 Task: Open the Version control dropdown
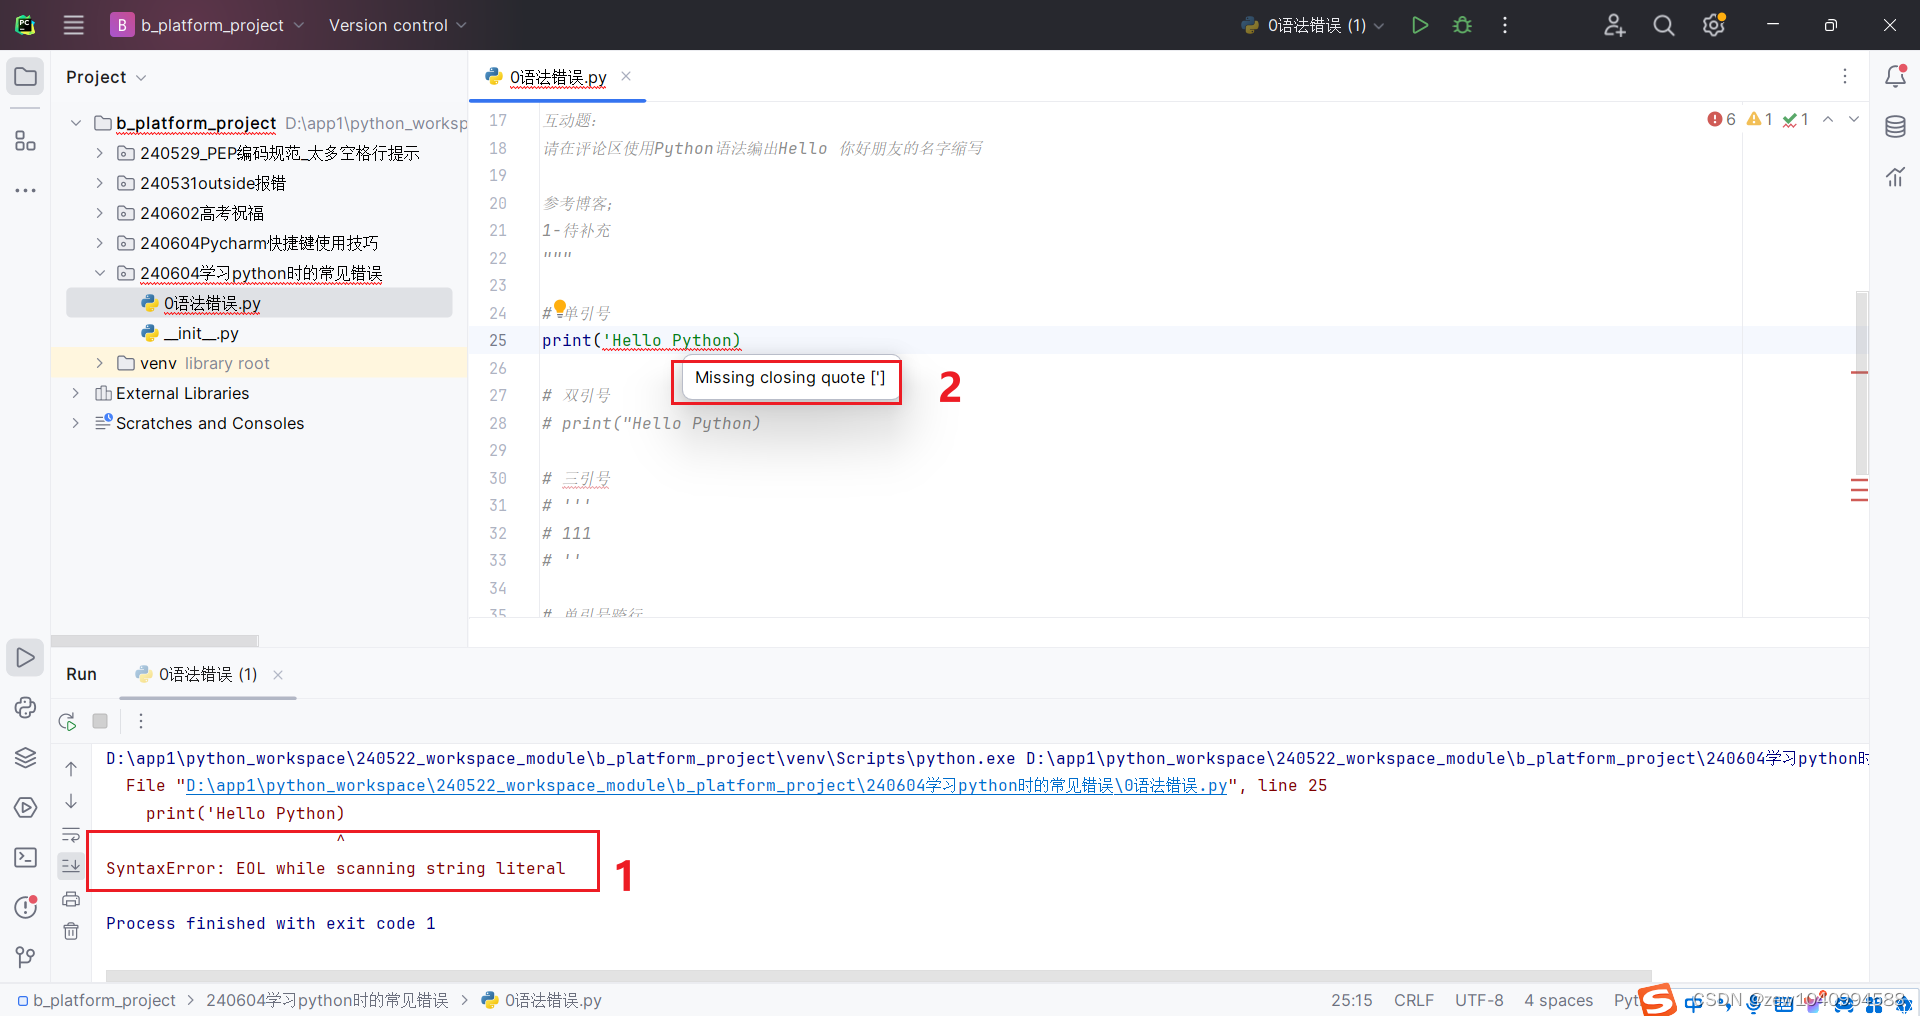398,25
